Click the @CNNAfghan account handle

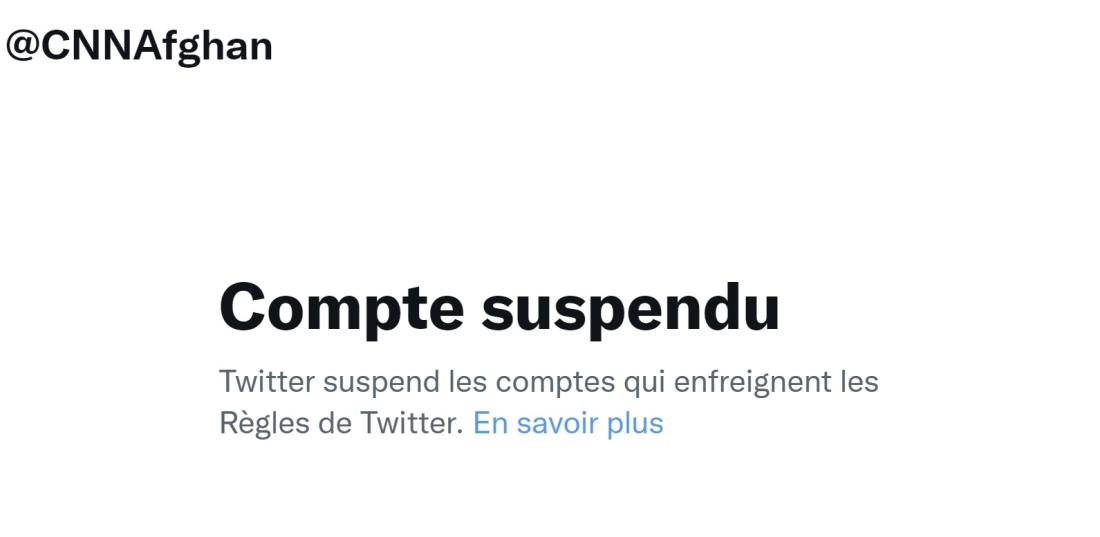(x=139, y=46)
